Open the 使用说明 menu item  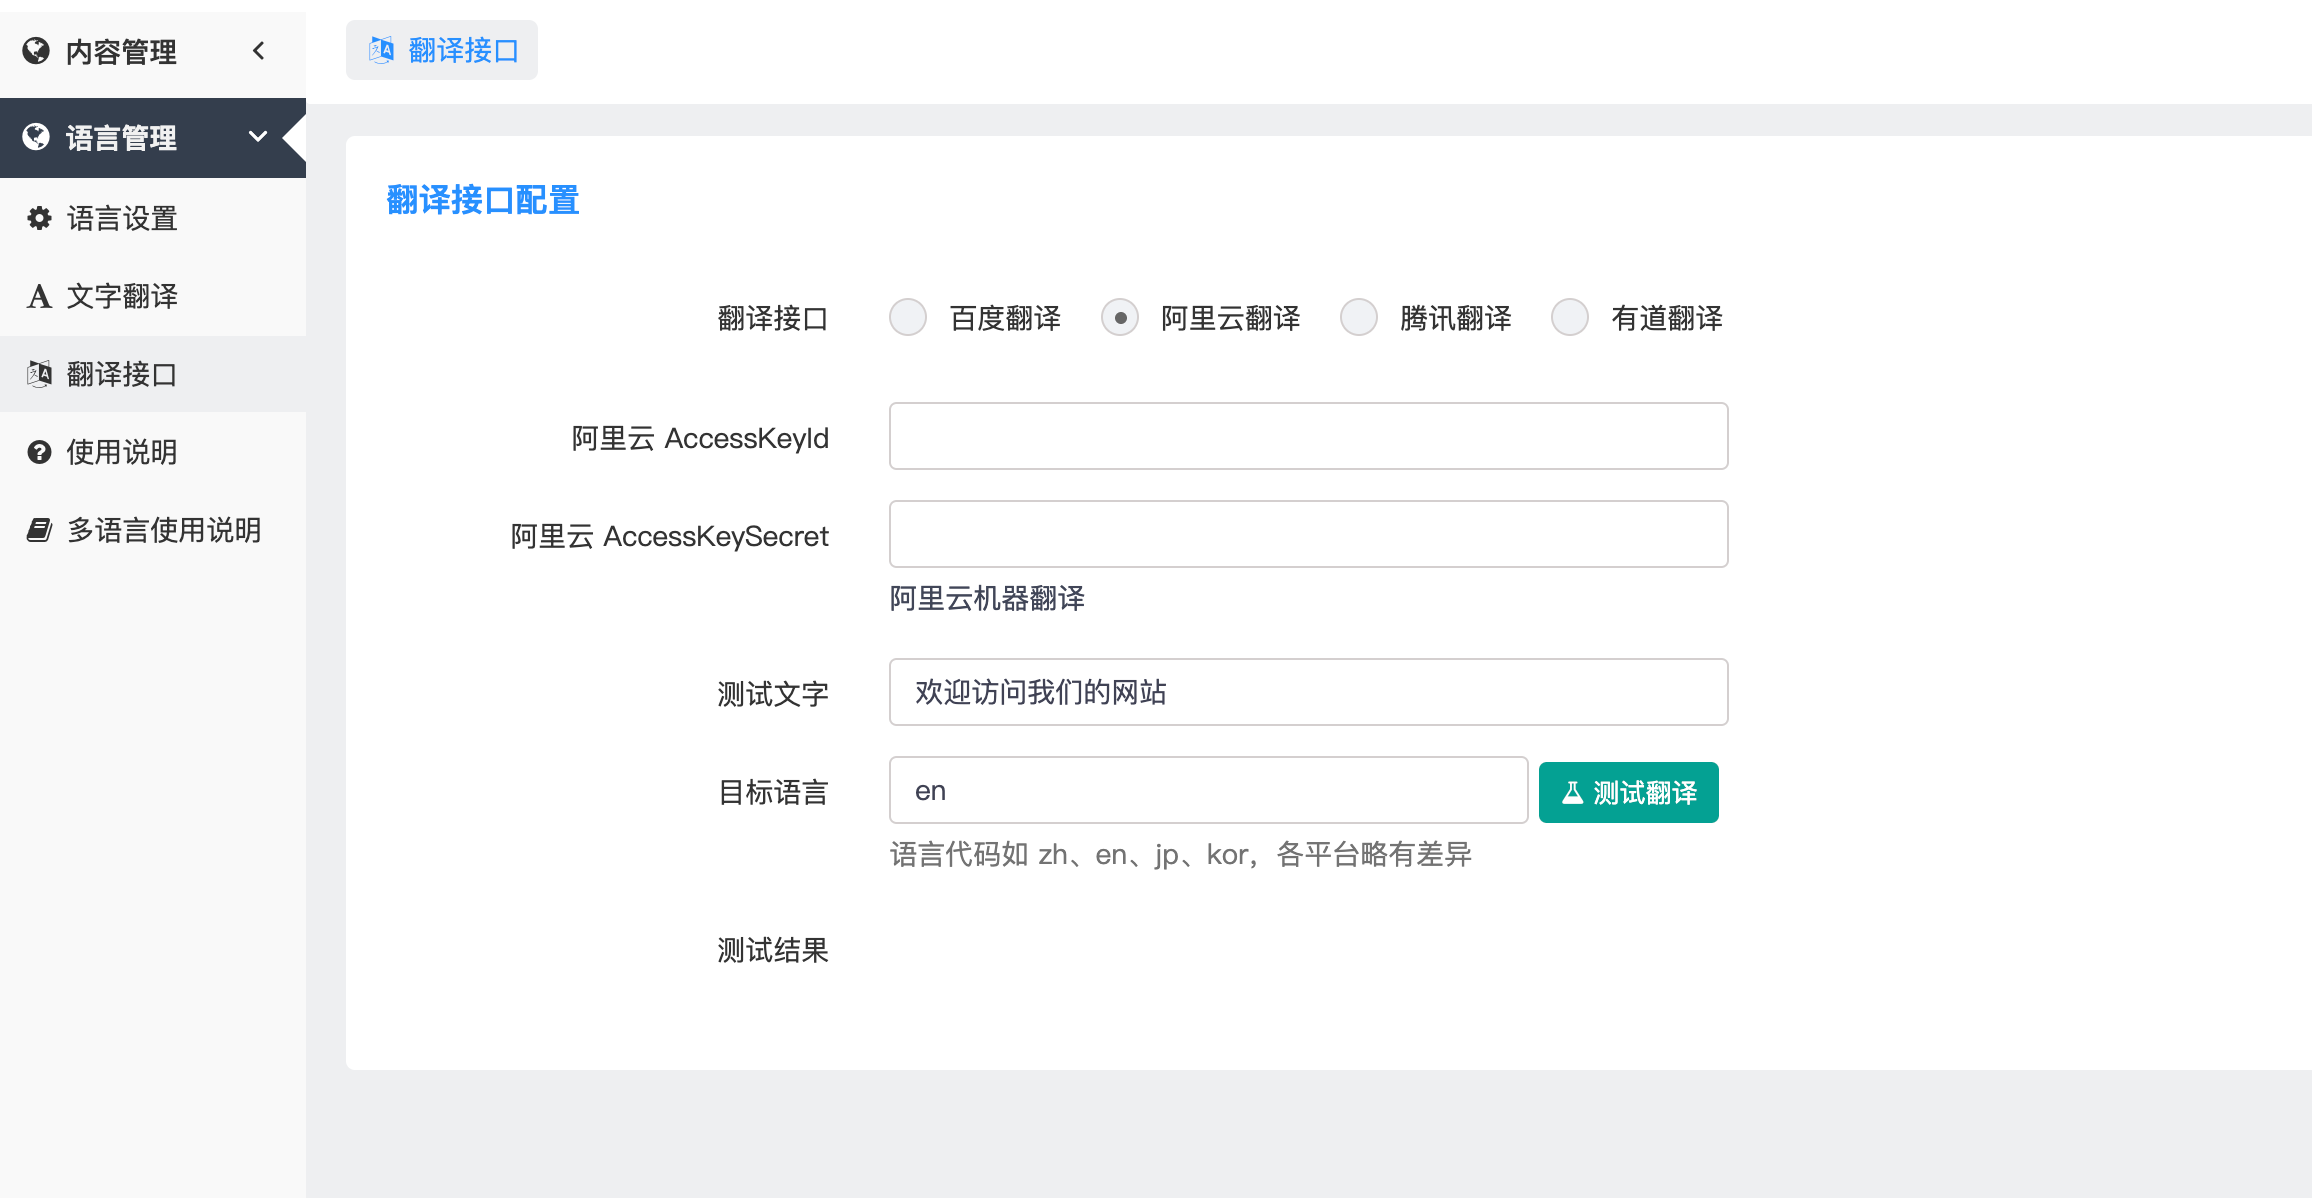153,452
